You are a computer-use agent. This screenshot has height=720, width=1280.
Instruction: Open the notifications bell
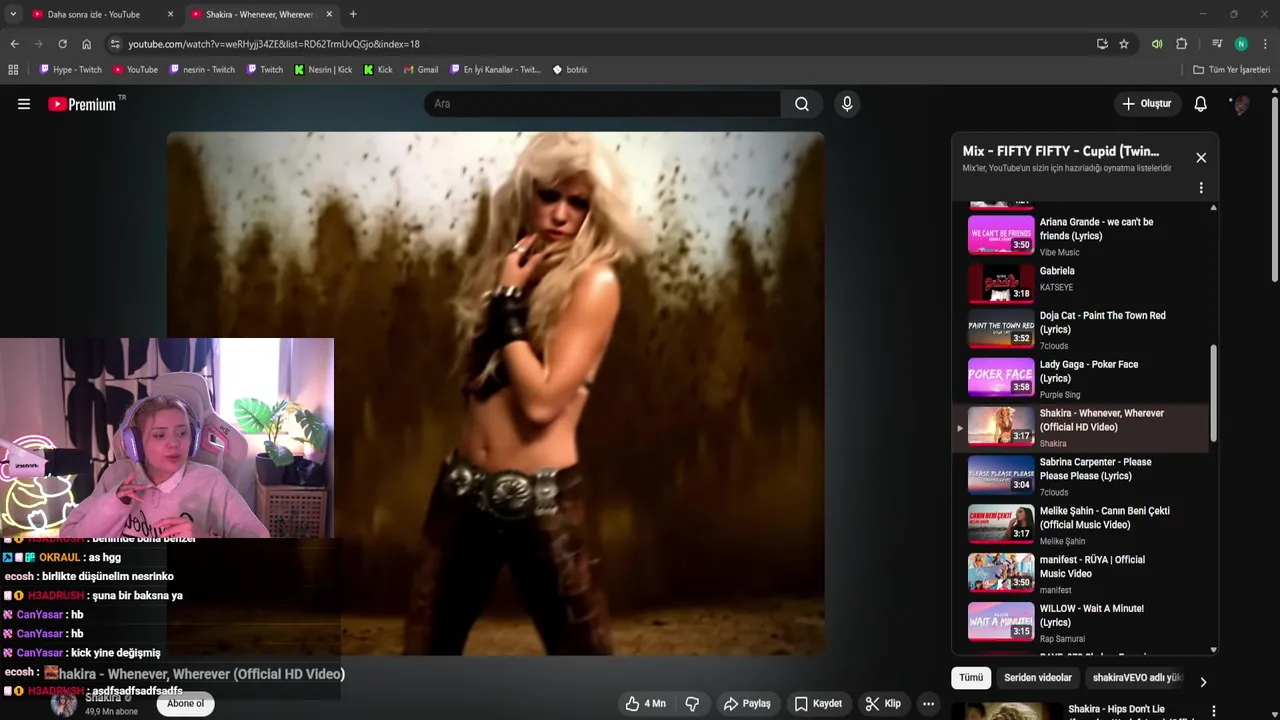(x=1200, y=104)
